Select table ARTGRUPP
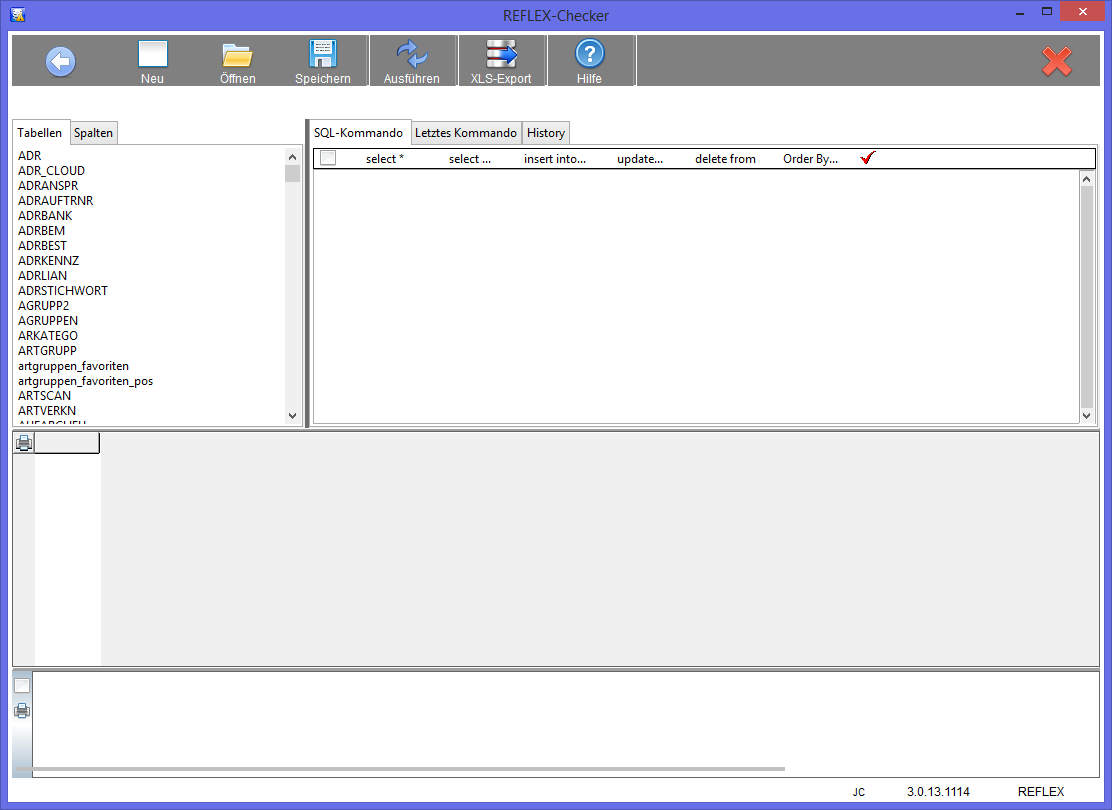1112x810 pixels. point(48,350)
